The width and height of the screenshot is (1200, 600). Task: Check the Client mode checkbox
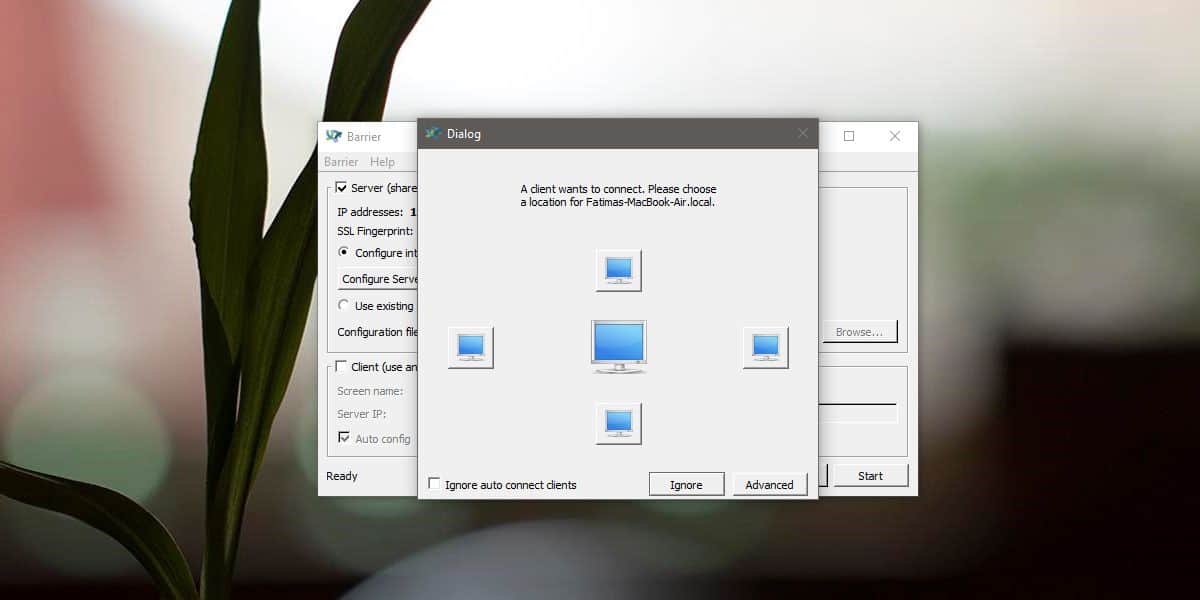[x=341, y=367]
